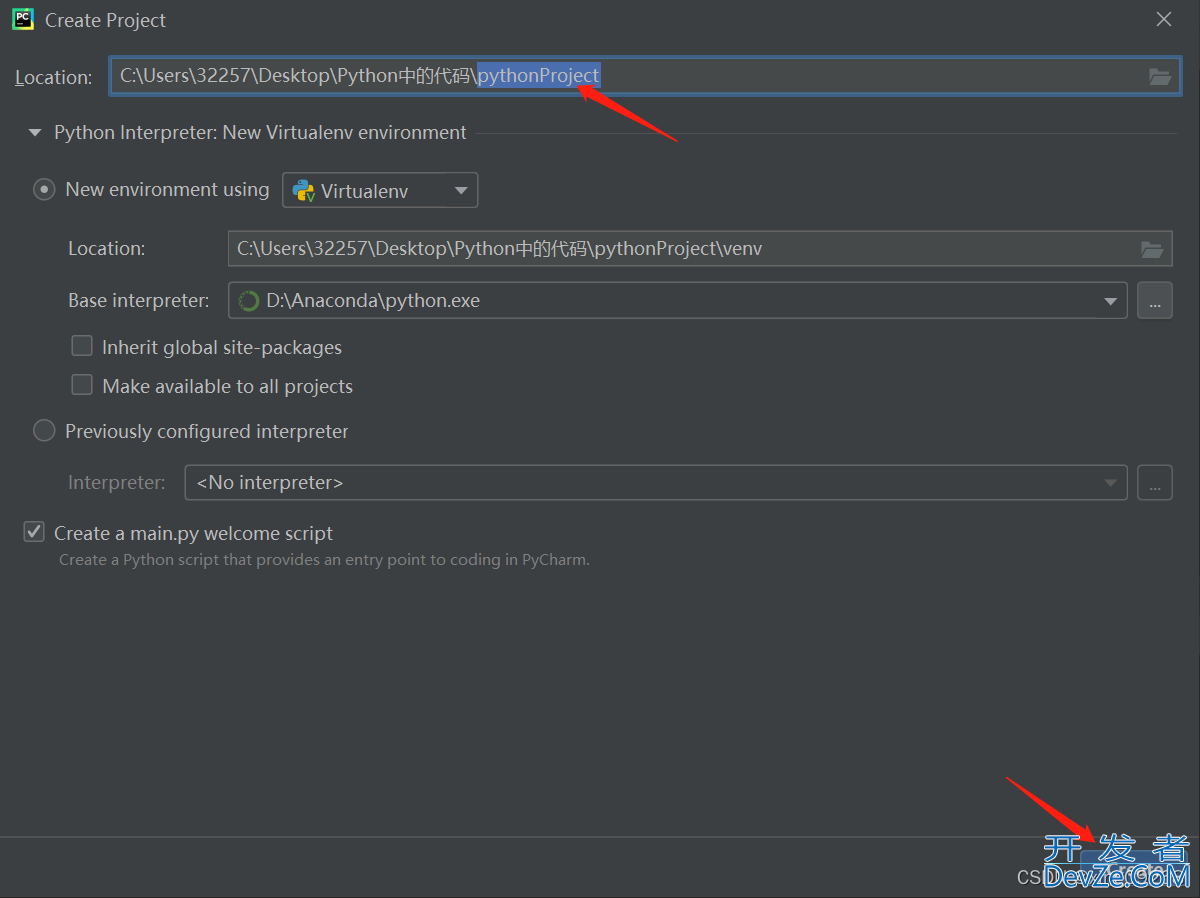1200x898 pixels.
Task: Browse for the virtualenv location folder
Action: pyautogui.click(x=1152, y=249)
